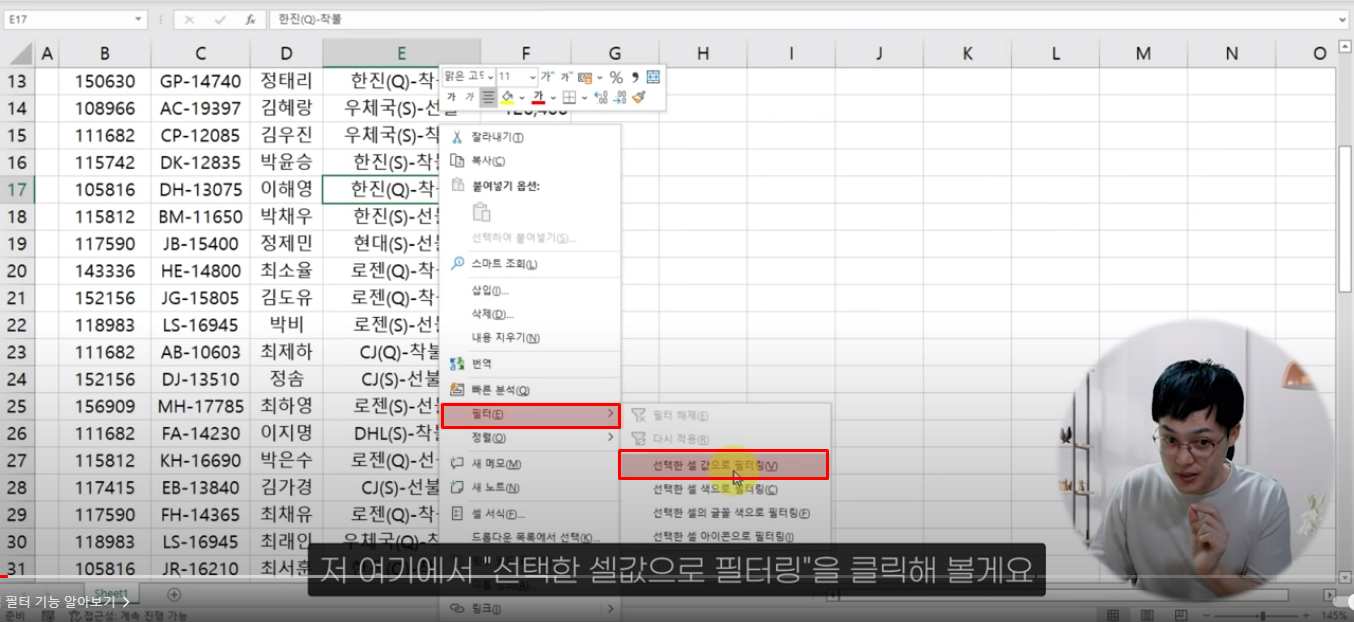Toggle center alignment in mini toolbar
This screenshot has width=1354, height=622.
coord(488,97)
